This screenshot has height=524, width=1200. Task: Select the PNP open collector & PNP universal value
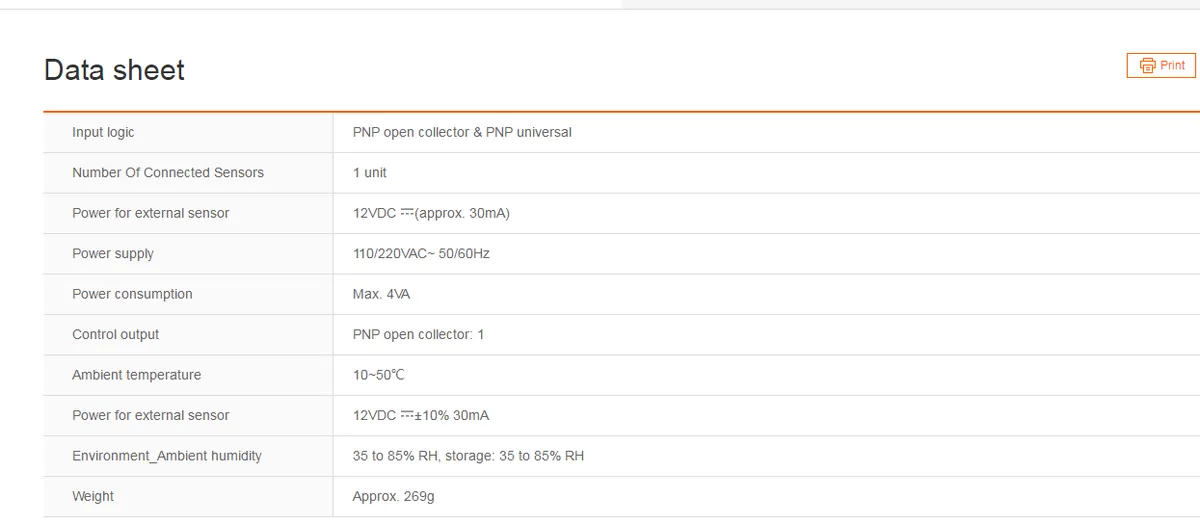[x=462, y=133]
